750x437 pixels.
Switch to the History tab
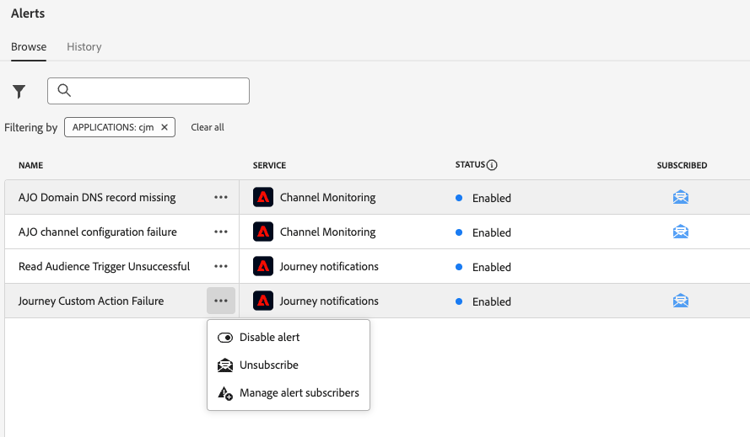84,47
